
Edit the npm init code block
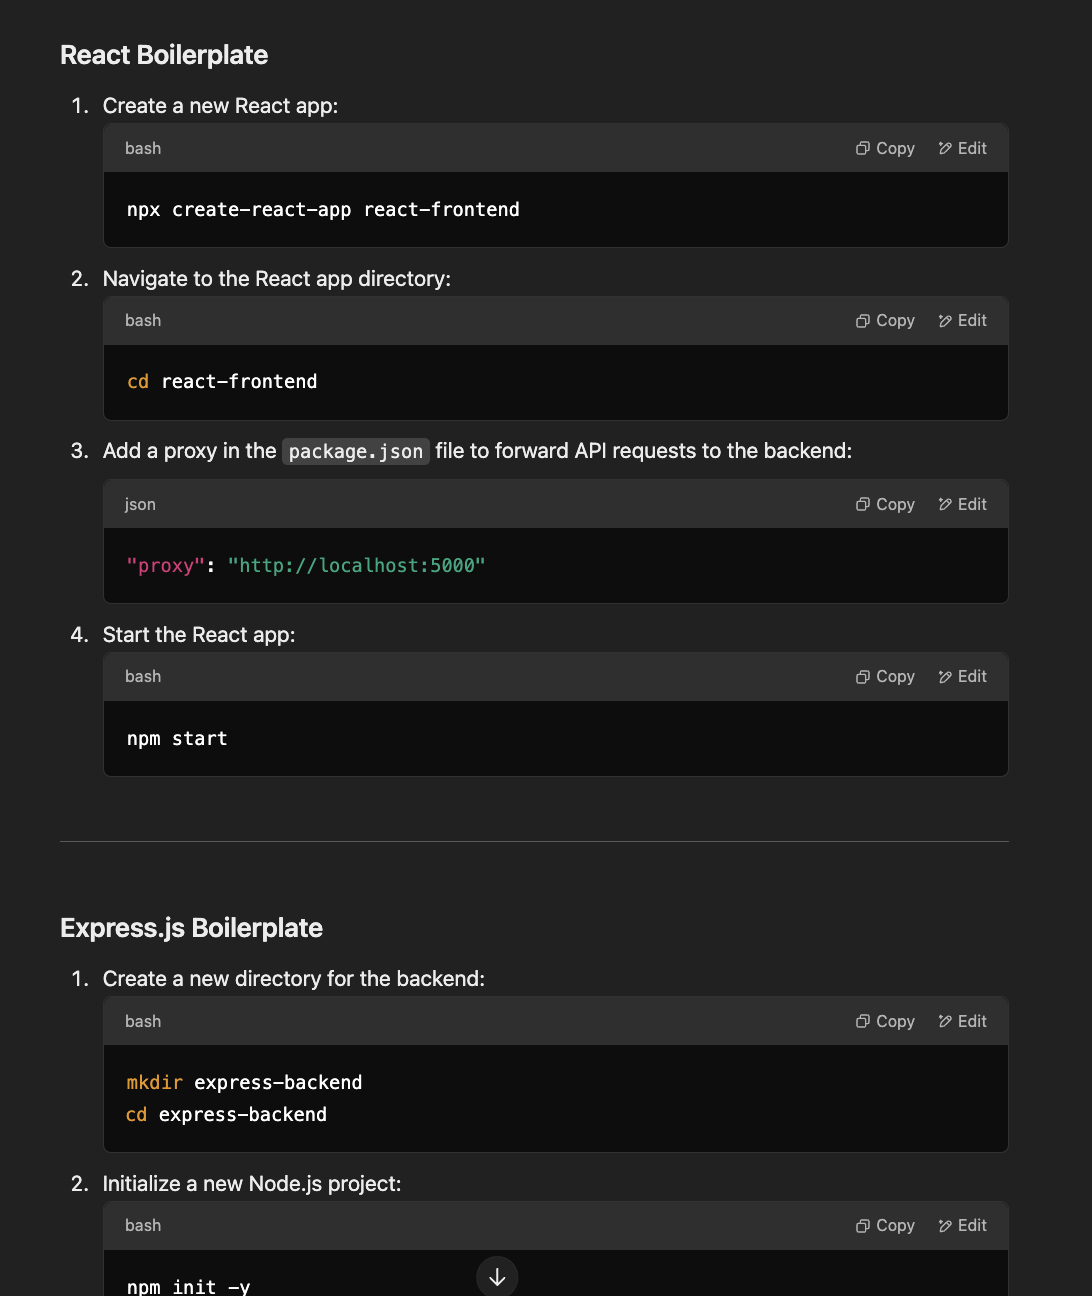(x=962, y=1225)
